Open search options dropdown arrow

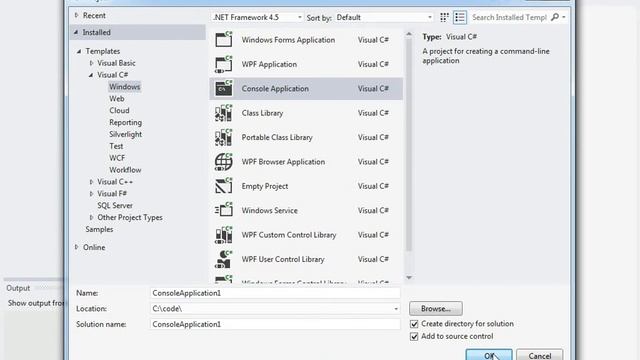(x=564, y=18)
